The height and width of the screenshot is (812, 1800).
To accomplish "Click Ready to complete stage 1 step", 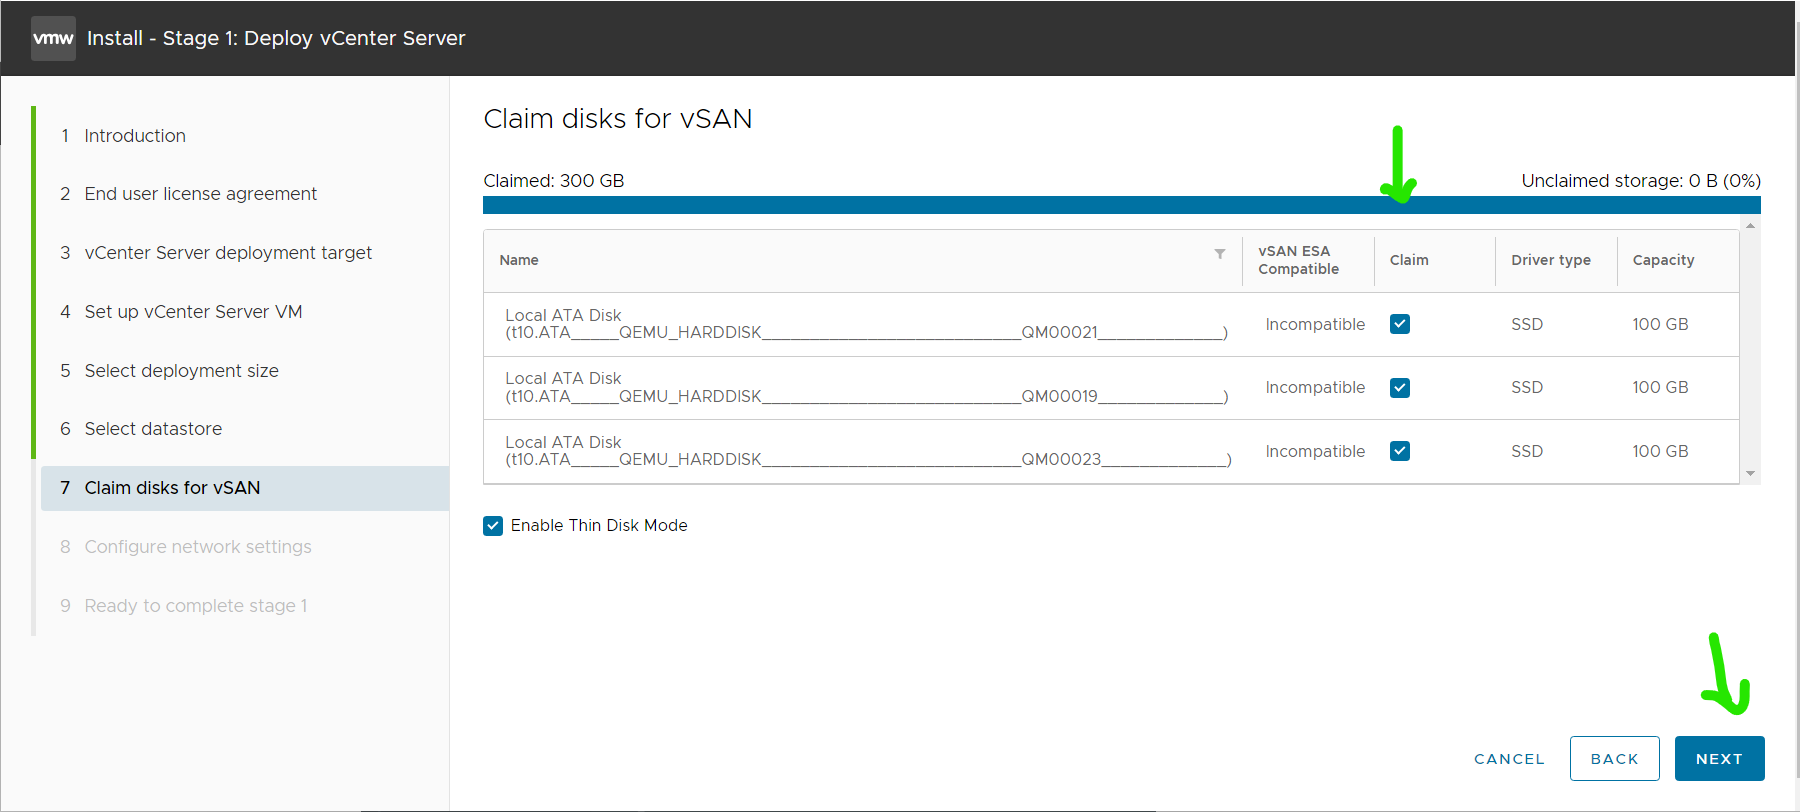I will click(x=196, y=606).
